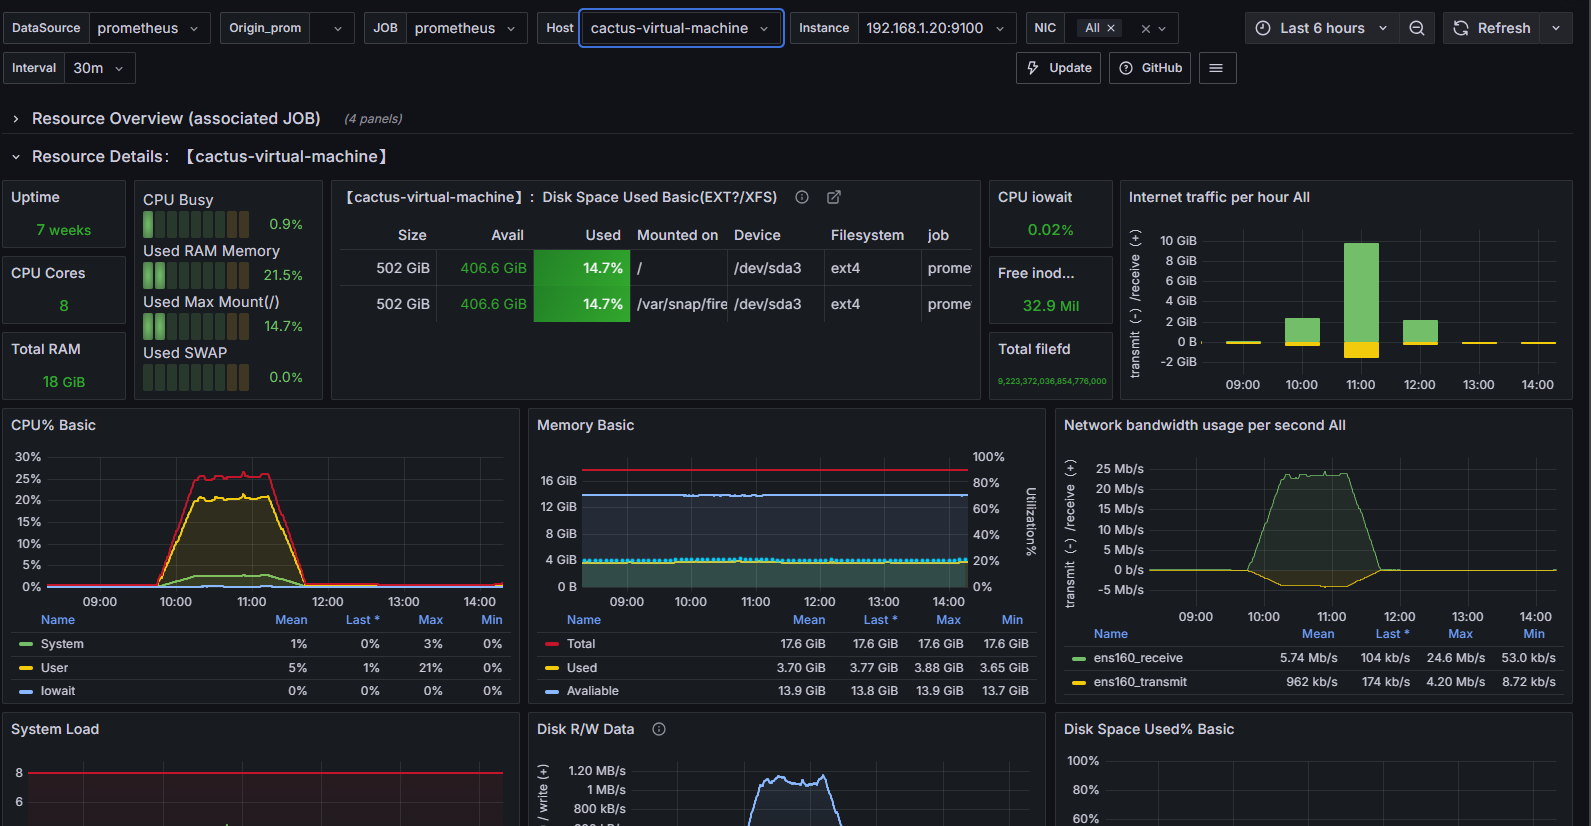The height and width of the screenshot is (826, 1591).
Task: Click the Disk Space panel info icon
Action: [x=802, y=197]
